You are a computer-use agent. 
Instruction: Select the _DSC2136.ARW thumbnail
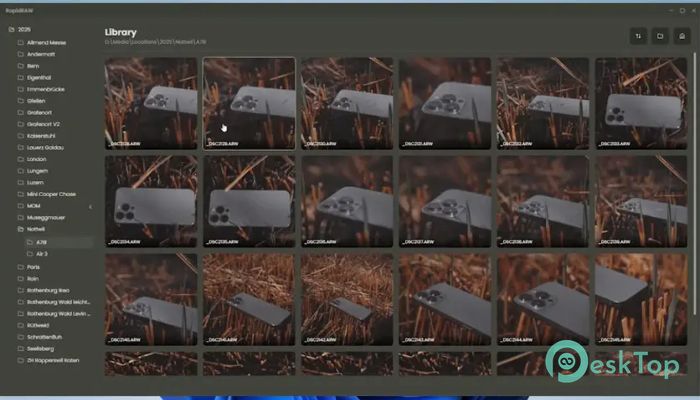[347, 201]
